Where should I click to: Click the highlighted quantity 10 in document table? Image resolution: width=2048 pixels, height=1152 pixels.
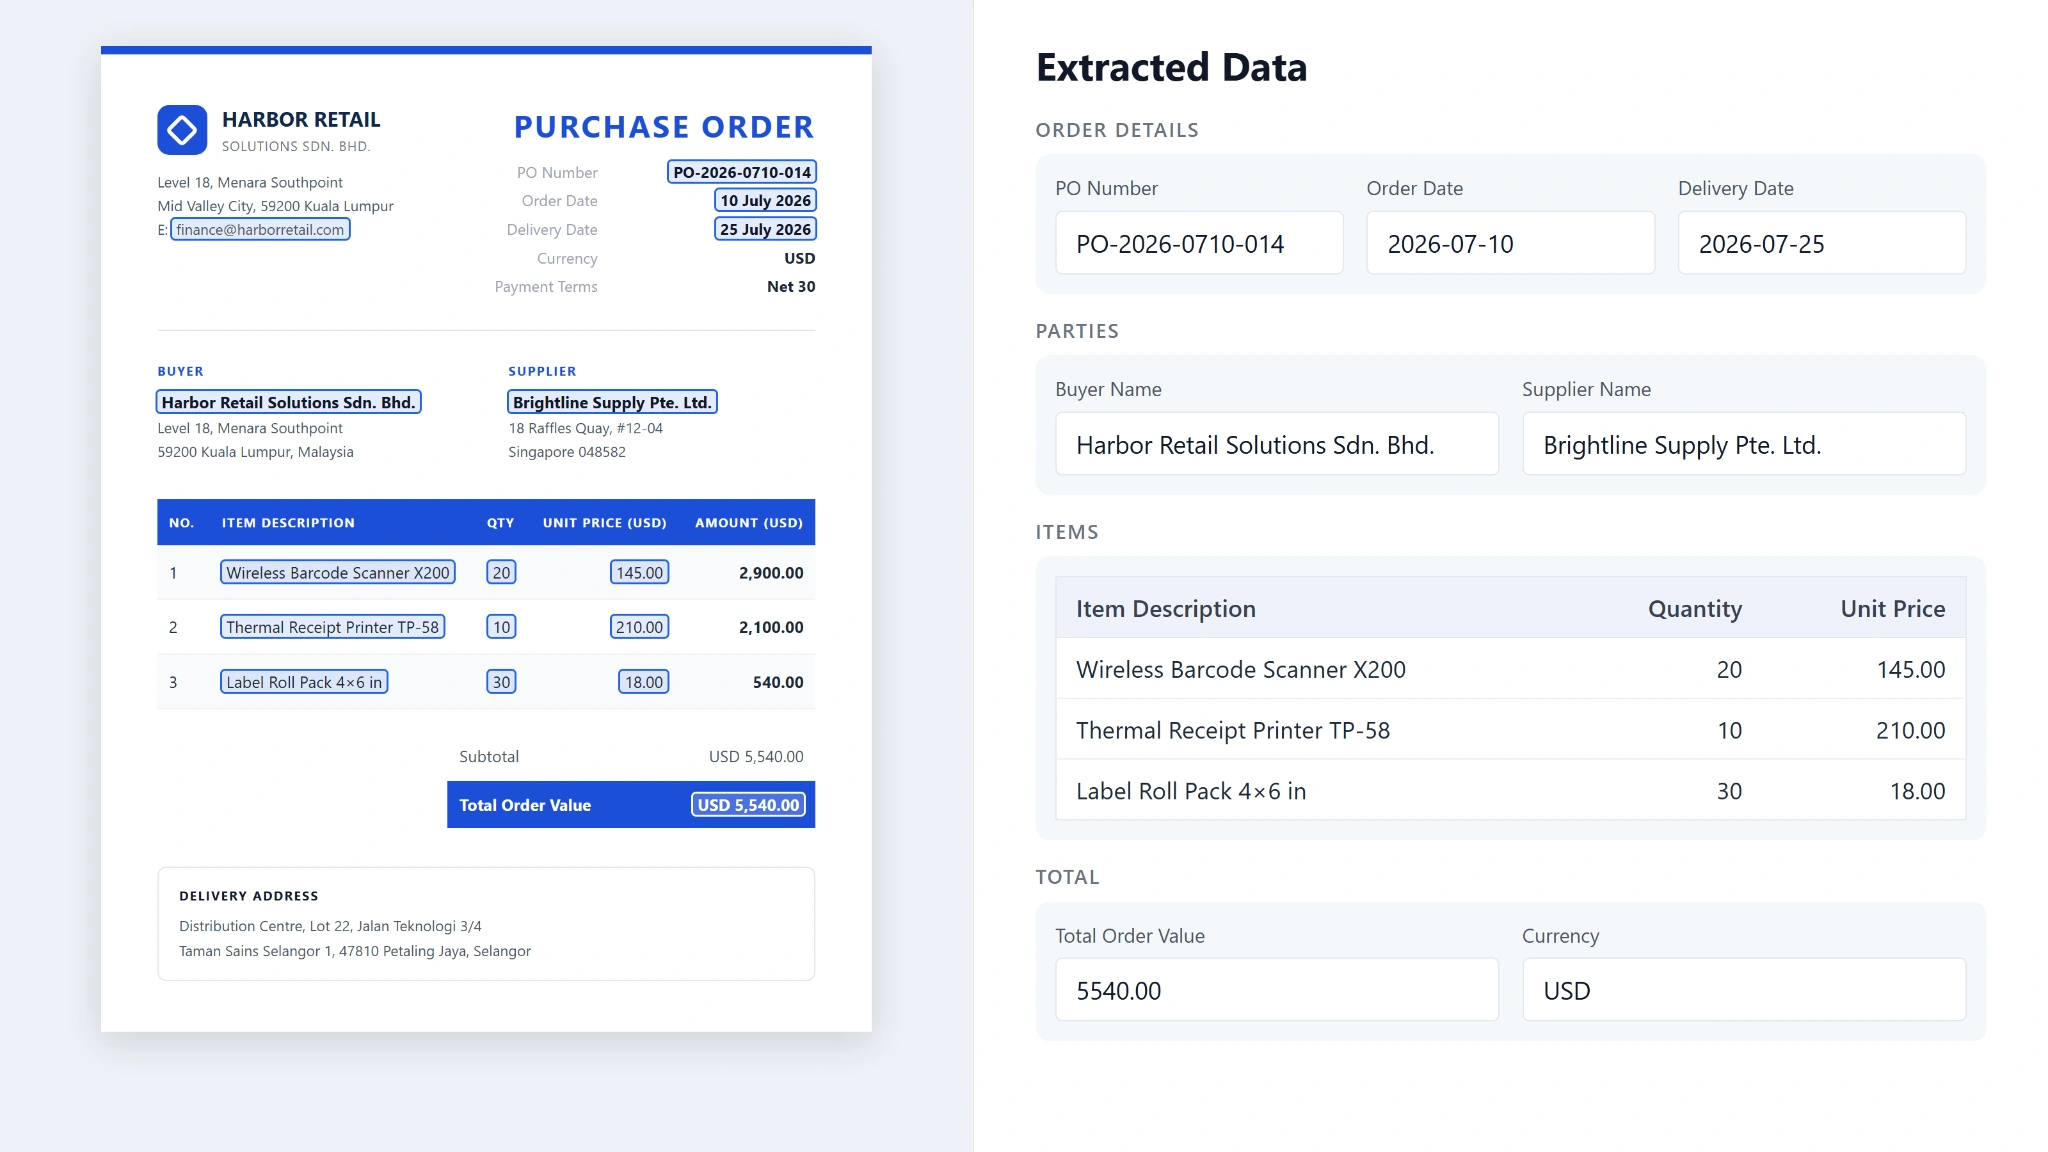tap(501, 627)
